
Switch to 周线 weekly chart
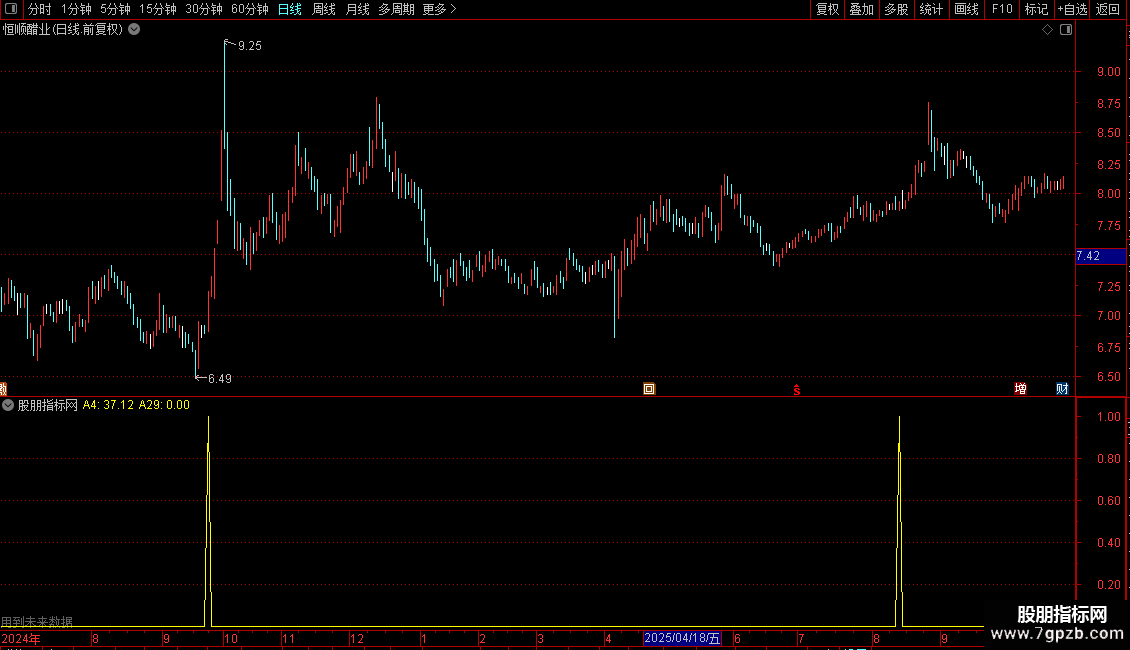click(324, 9)
